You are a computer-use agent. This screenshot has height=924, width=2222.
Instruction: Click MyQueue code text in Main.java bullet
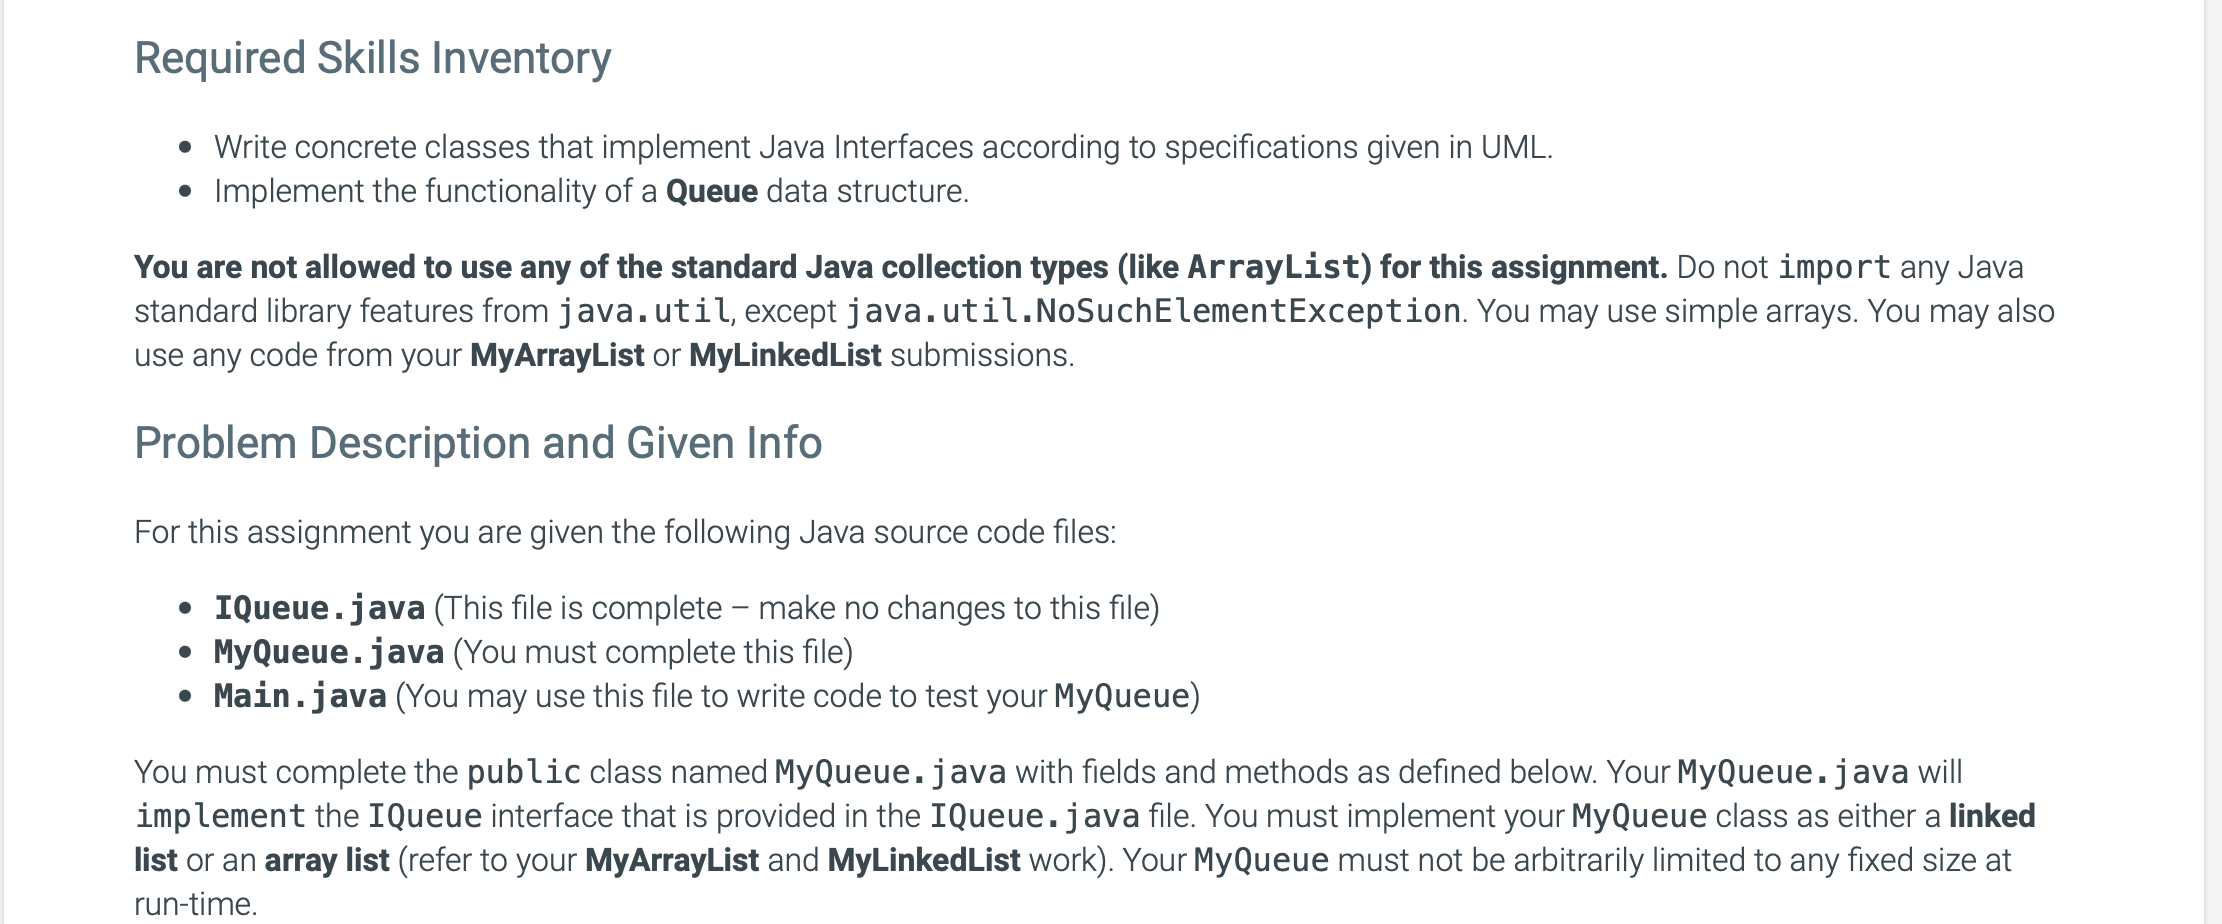coord(1121,696)
